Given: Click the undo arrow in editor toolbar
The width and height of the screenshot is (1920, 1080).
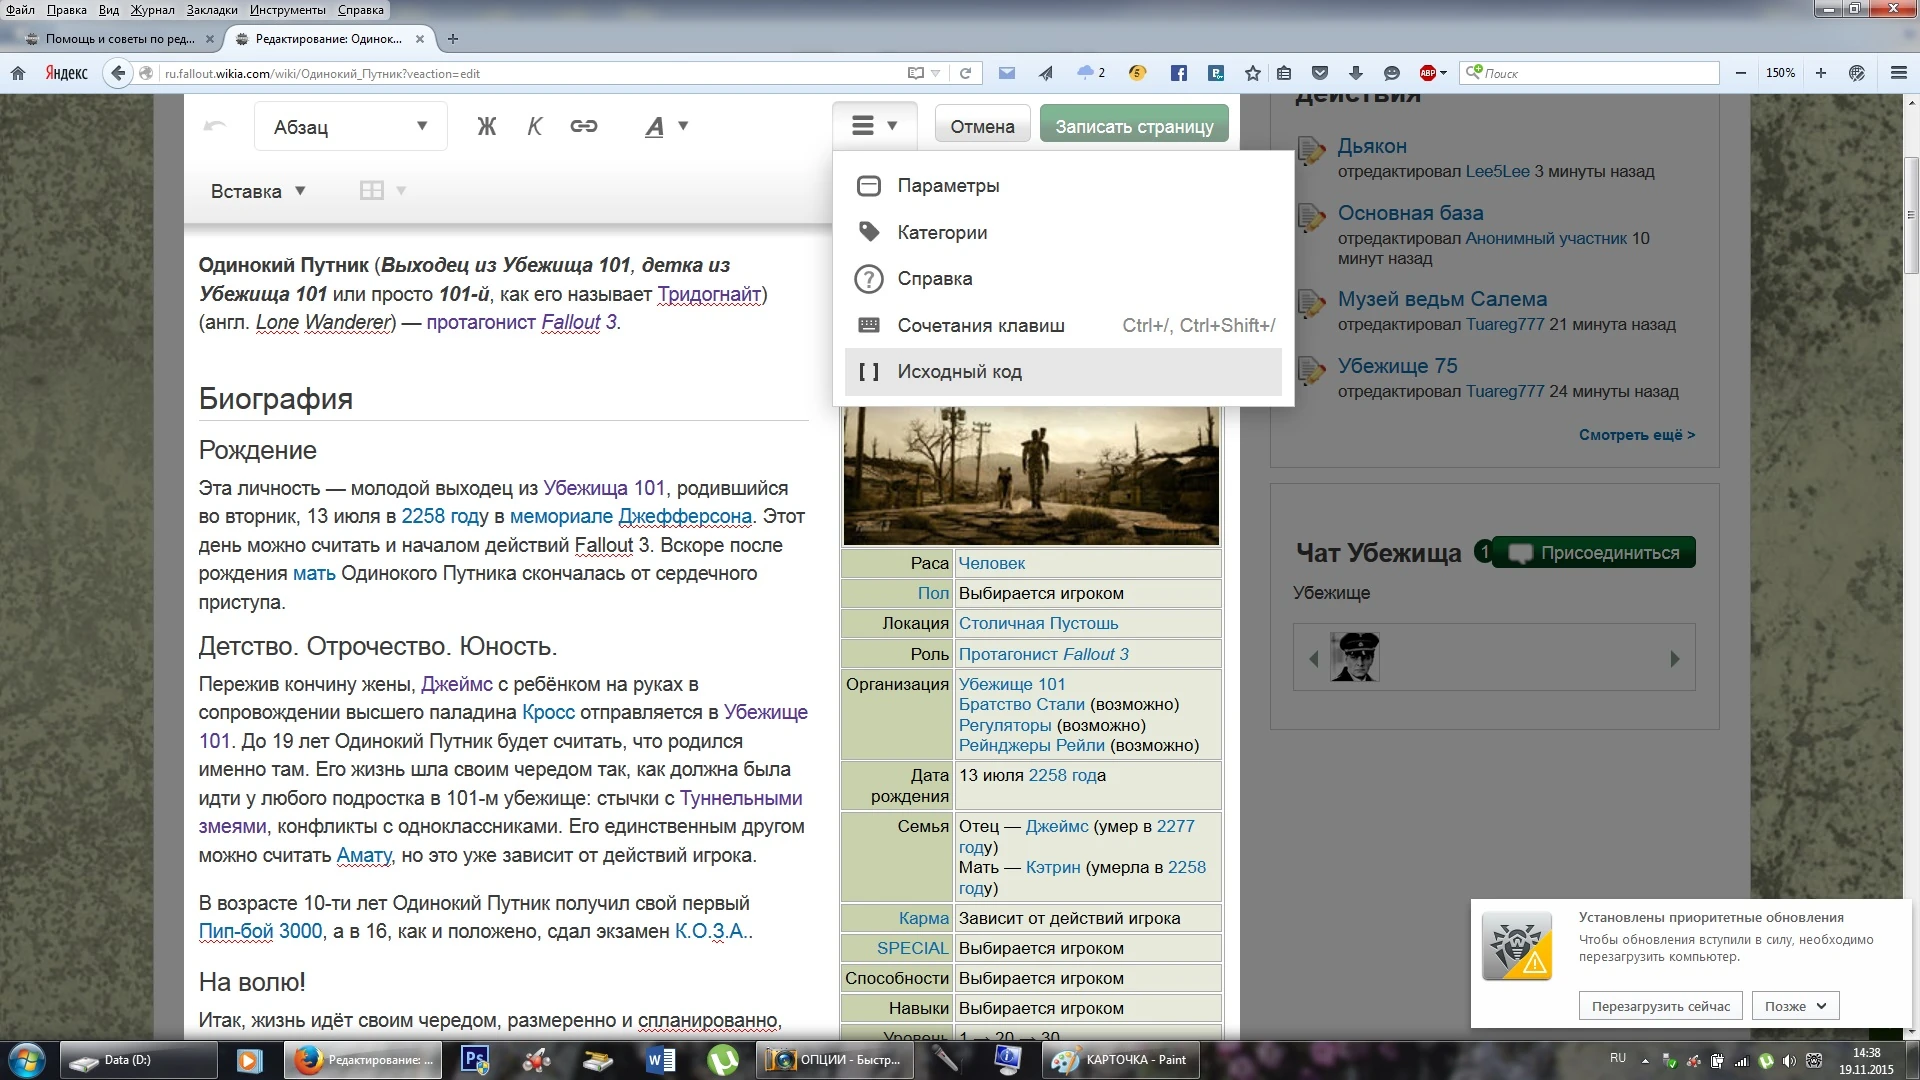Looking at the screenshot, I should coord(214,126).
